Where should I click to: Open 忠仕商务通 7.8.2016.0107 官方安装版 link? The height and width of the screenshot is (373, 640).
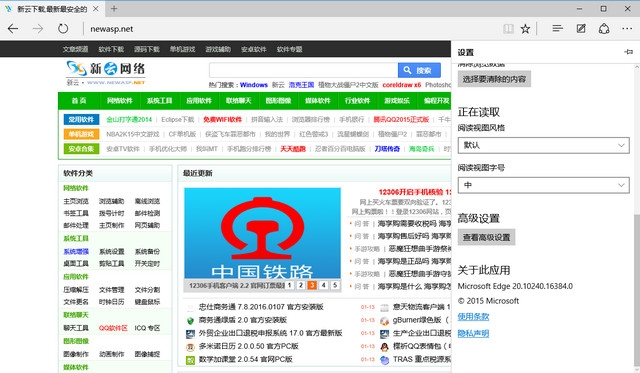click(x=261, y=307)
